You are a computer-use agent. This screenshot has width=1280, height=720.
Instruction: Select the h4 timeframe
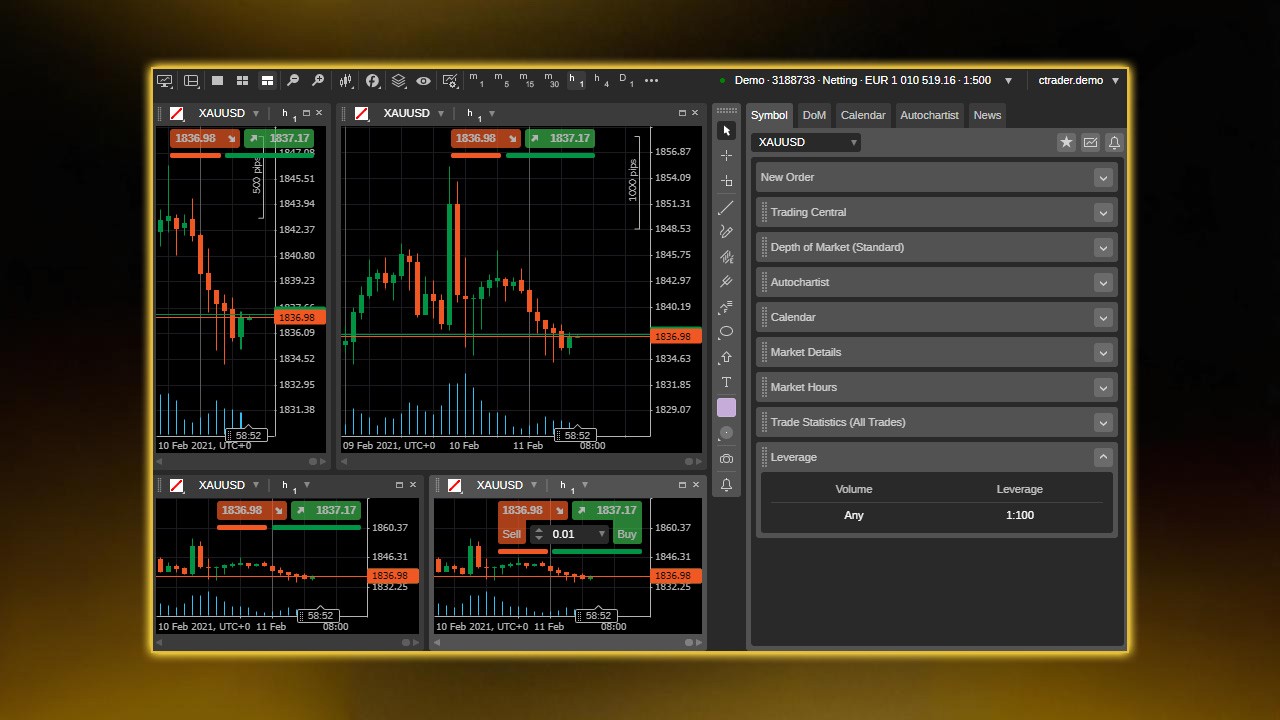click(601, 81)
